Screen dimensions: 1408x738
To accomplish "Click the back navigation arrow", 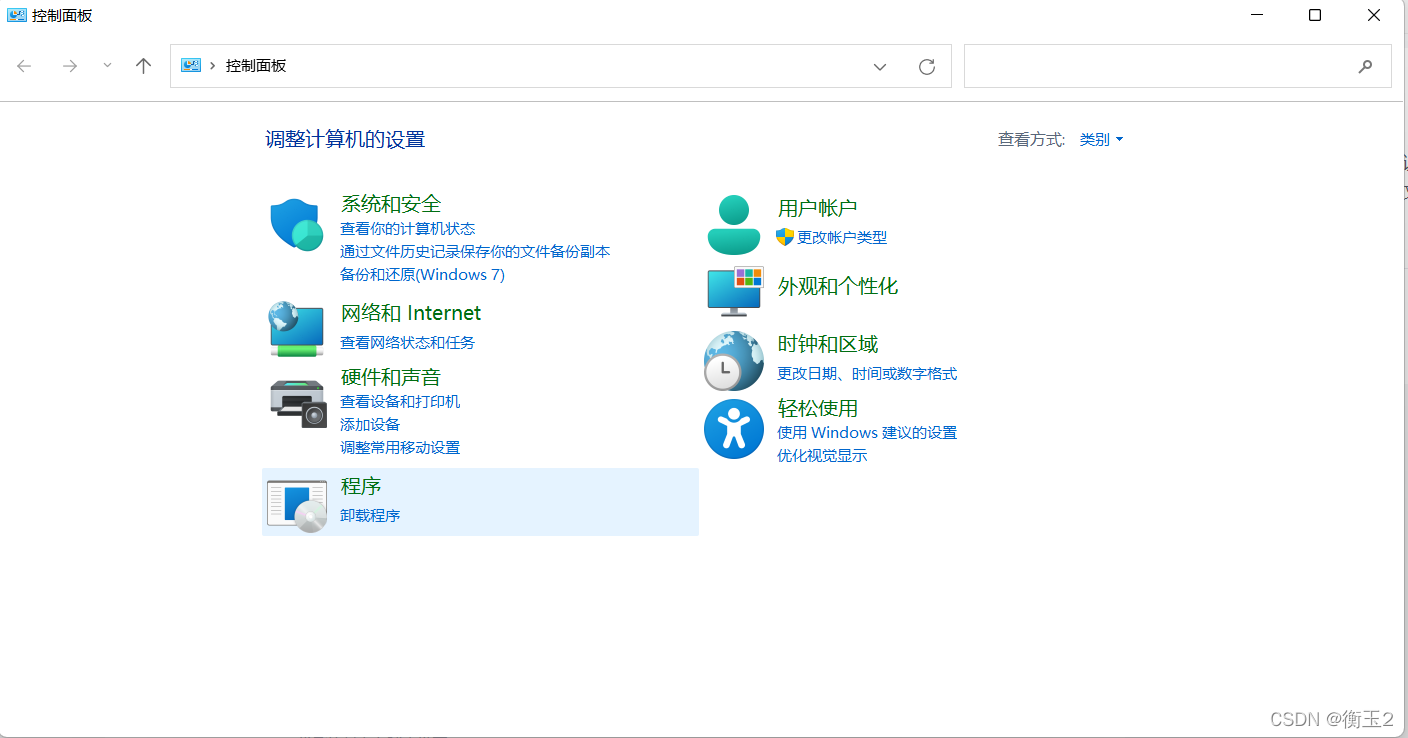I will (x=25, y=66).
